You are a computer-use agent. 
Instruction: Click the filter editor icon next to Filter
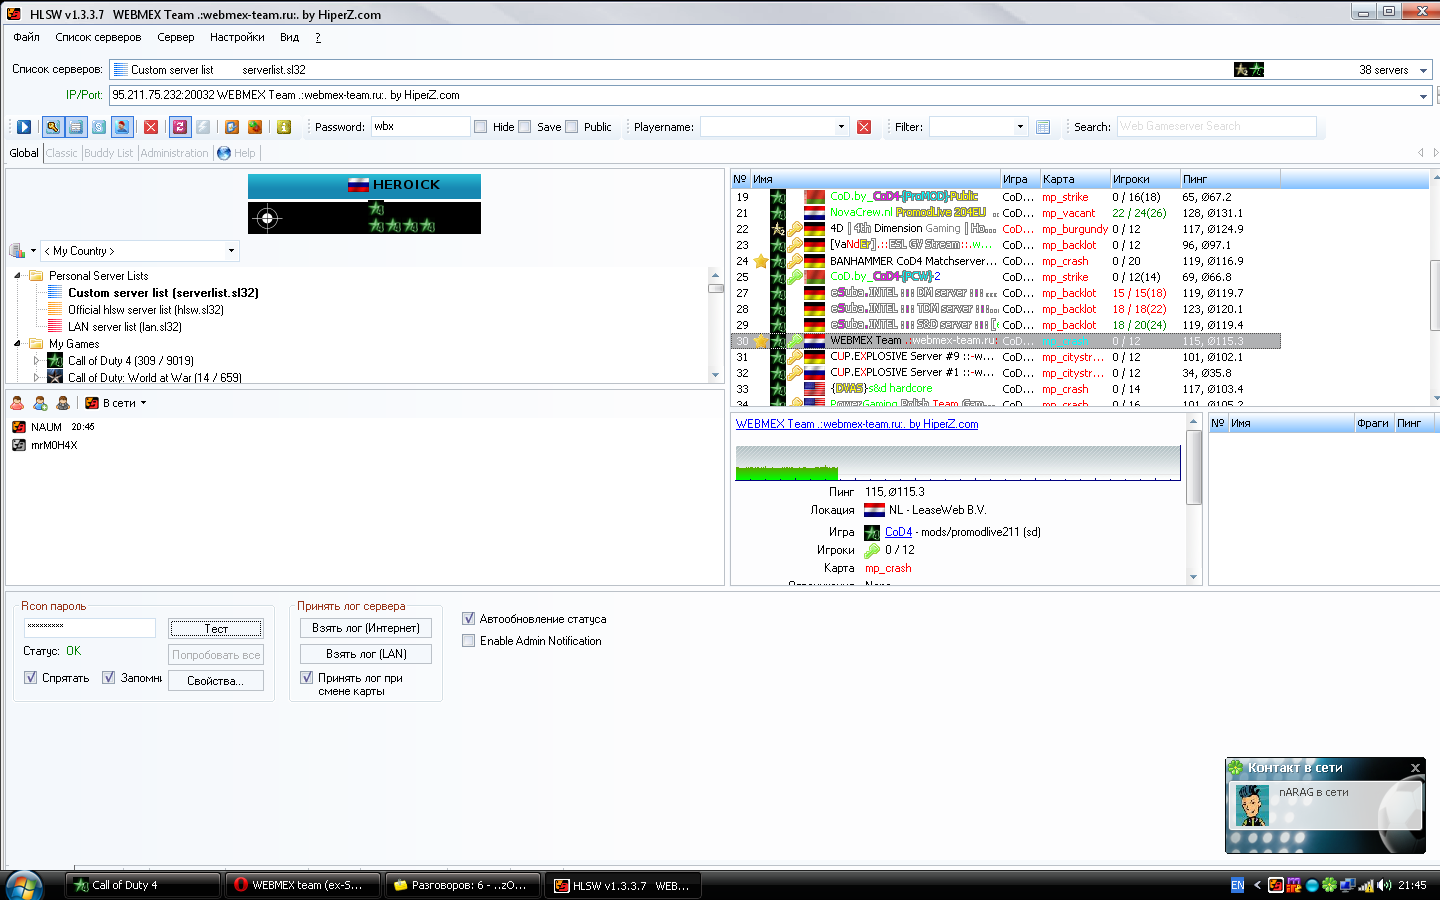pos(1043,127)
